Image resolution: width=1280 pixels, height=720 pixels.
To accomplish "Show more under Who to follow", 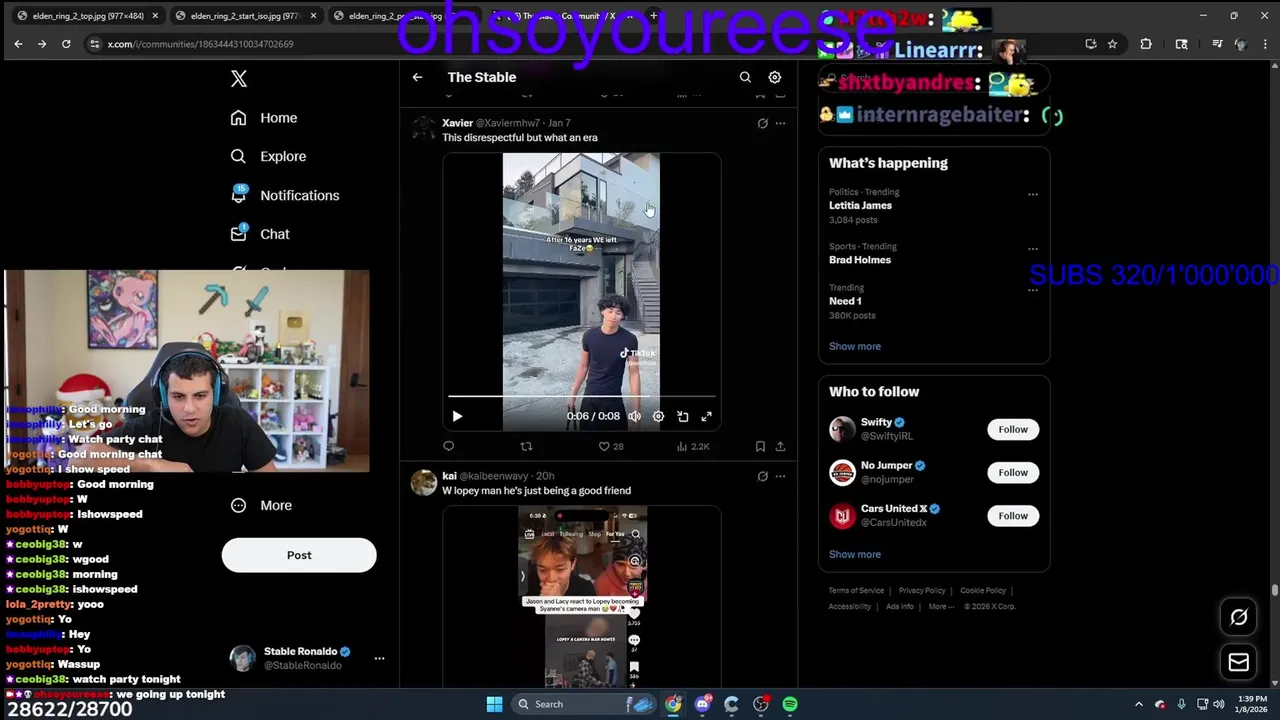I will pos(855,554).
